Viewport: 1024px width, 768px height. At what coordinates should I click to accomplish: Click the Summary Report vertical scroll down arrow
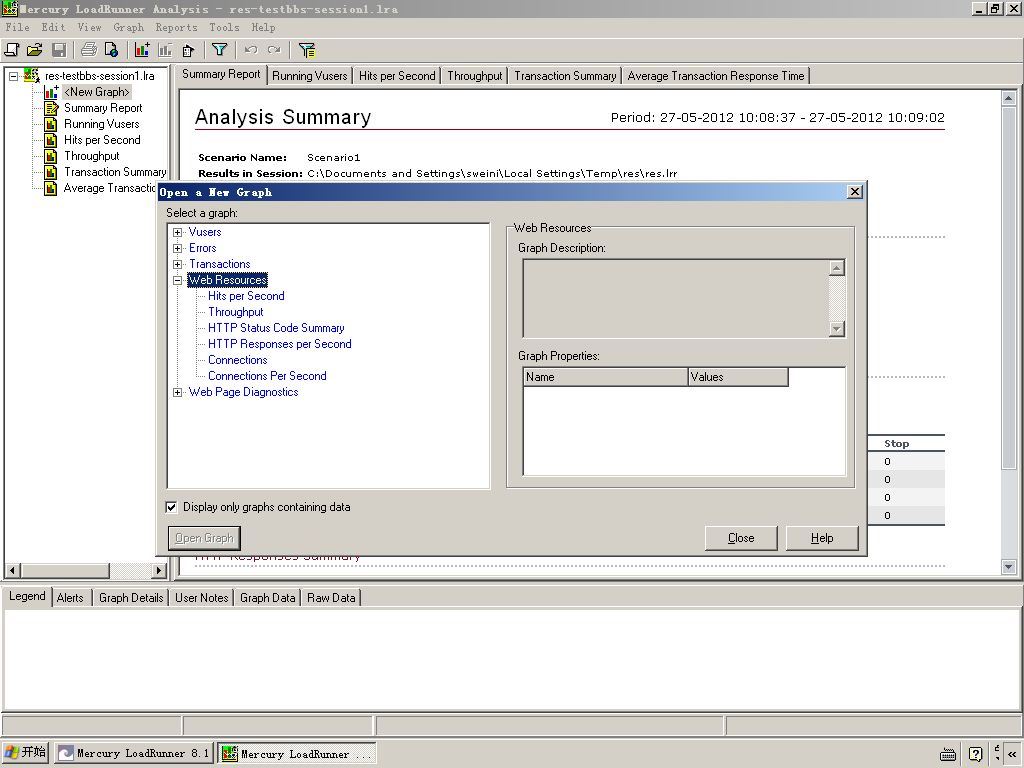point(1009,567)
